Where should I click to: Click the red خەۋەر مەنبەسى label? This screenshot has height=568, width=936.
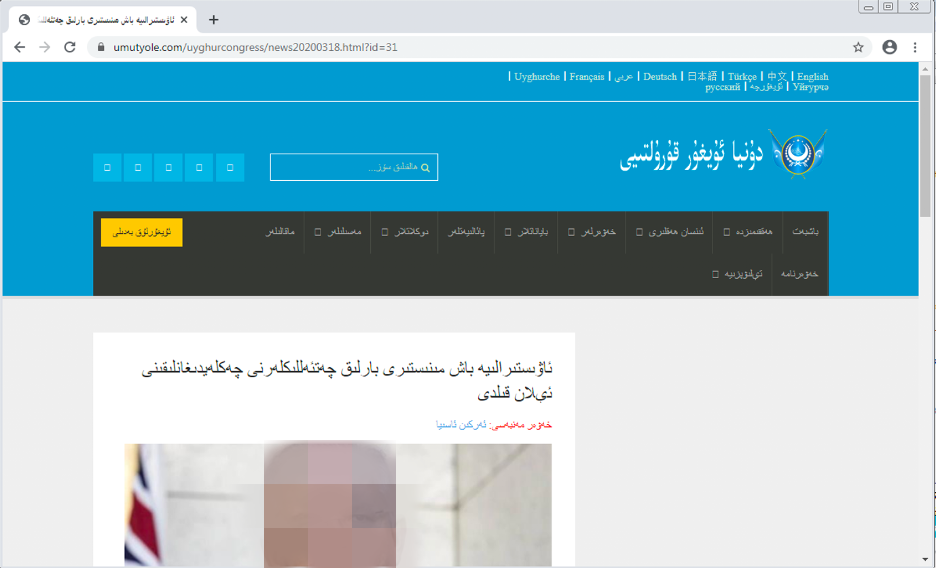pos(521,425)
